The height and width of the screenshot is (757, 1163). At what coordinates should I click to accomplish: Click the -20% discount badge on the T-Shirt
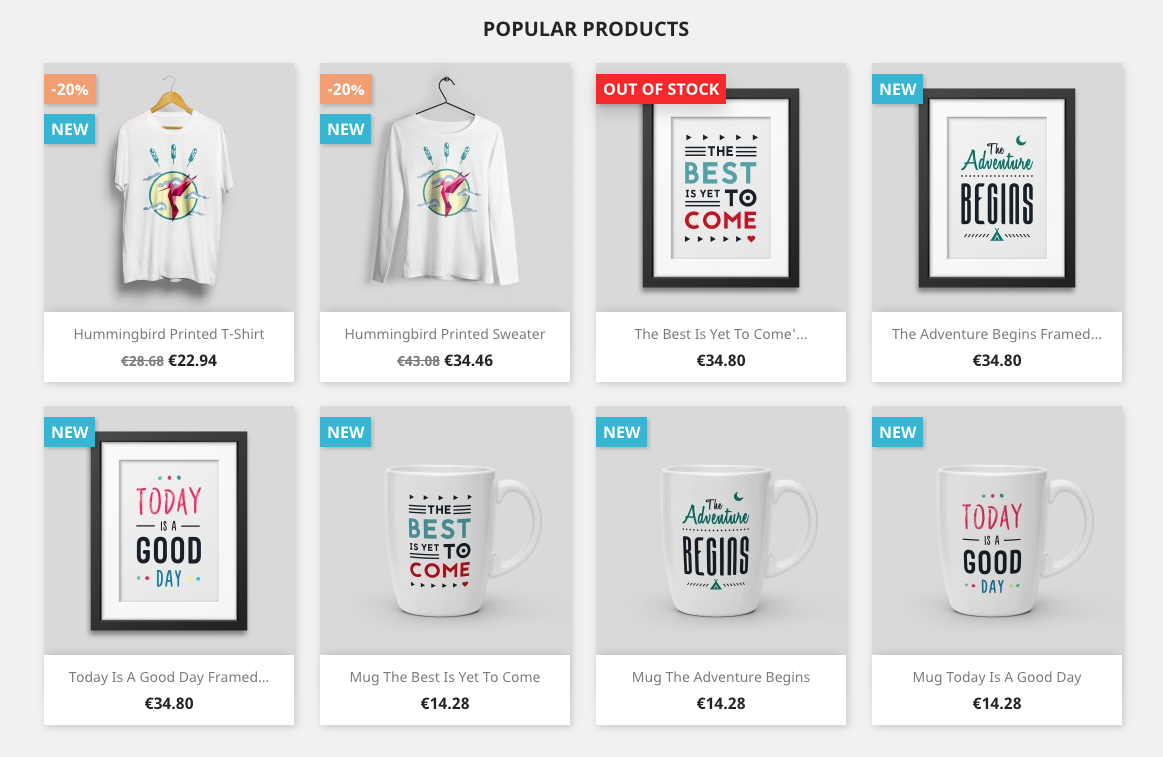pos(70,89)
